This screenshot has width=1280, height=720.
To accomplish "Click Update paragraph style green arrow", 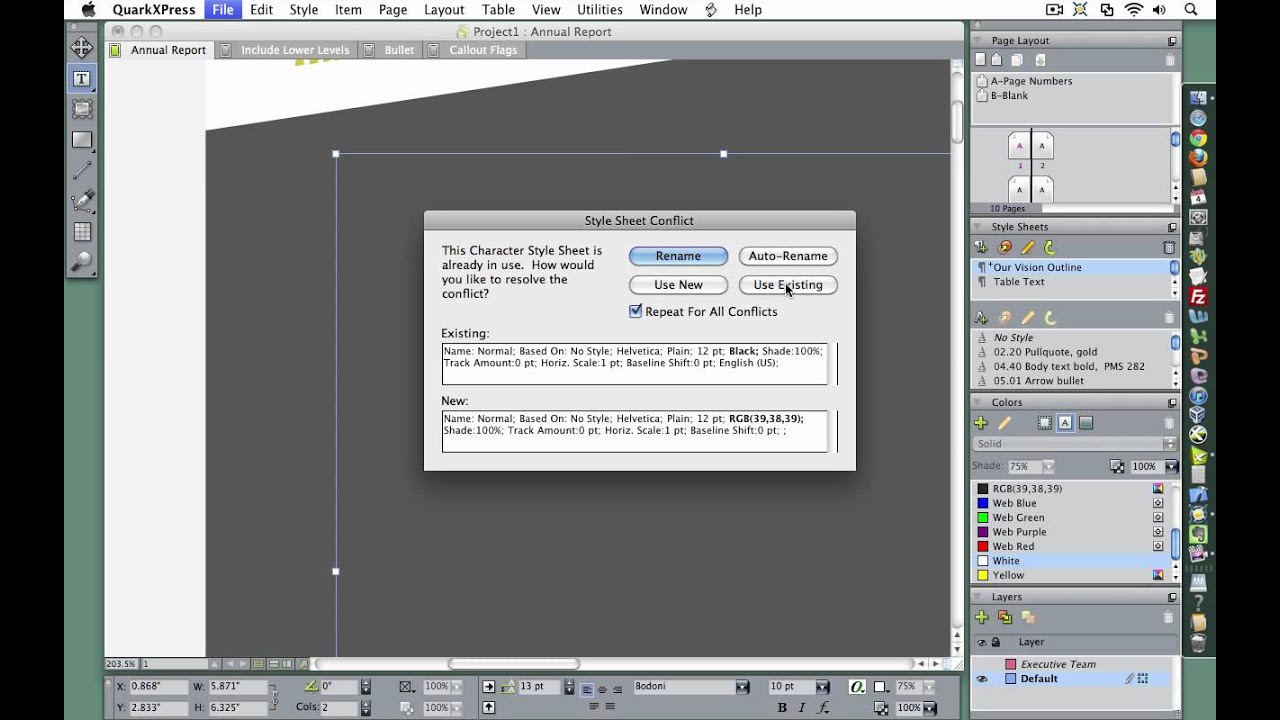I will pos(1049,247).
